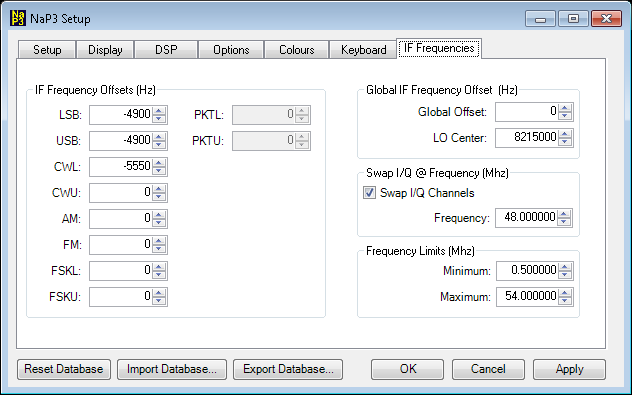The width and height of the screenshot is (632, 395).
Task: Click into the CWU offset field
Action: pos(121,193)
